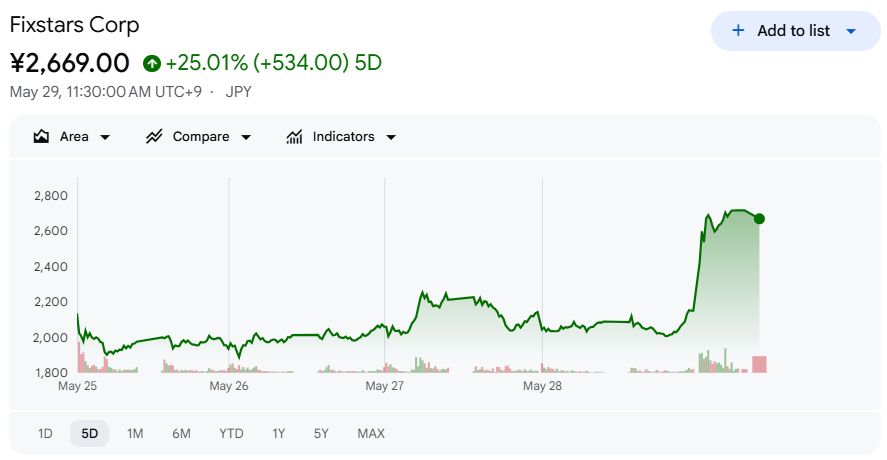Click the last pink volume bar
The image size is (887, 460).
pos(759,364)
